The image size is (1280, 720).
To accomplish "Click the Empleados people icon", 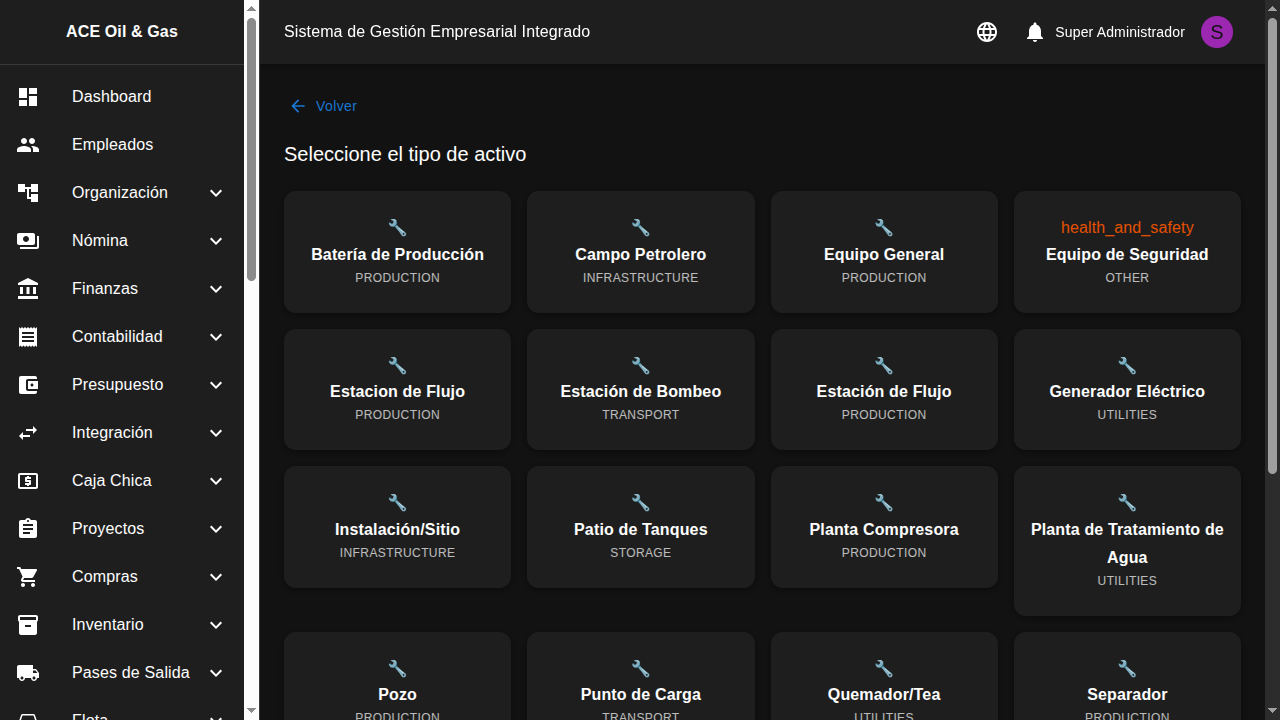I will click(28, 145).
